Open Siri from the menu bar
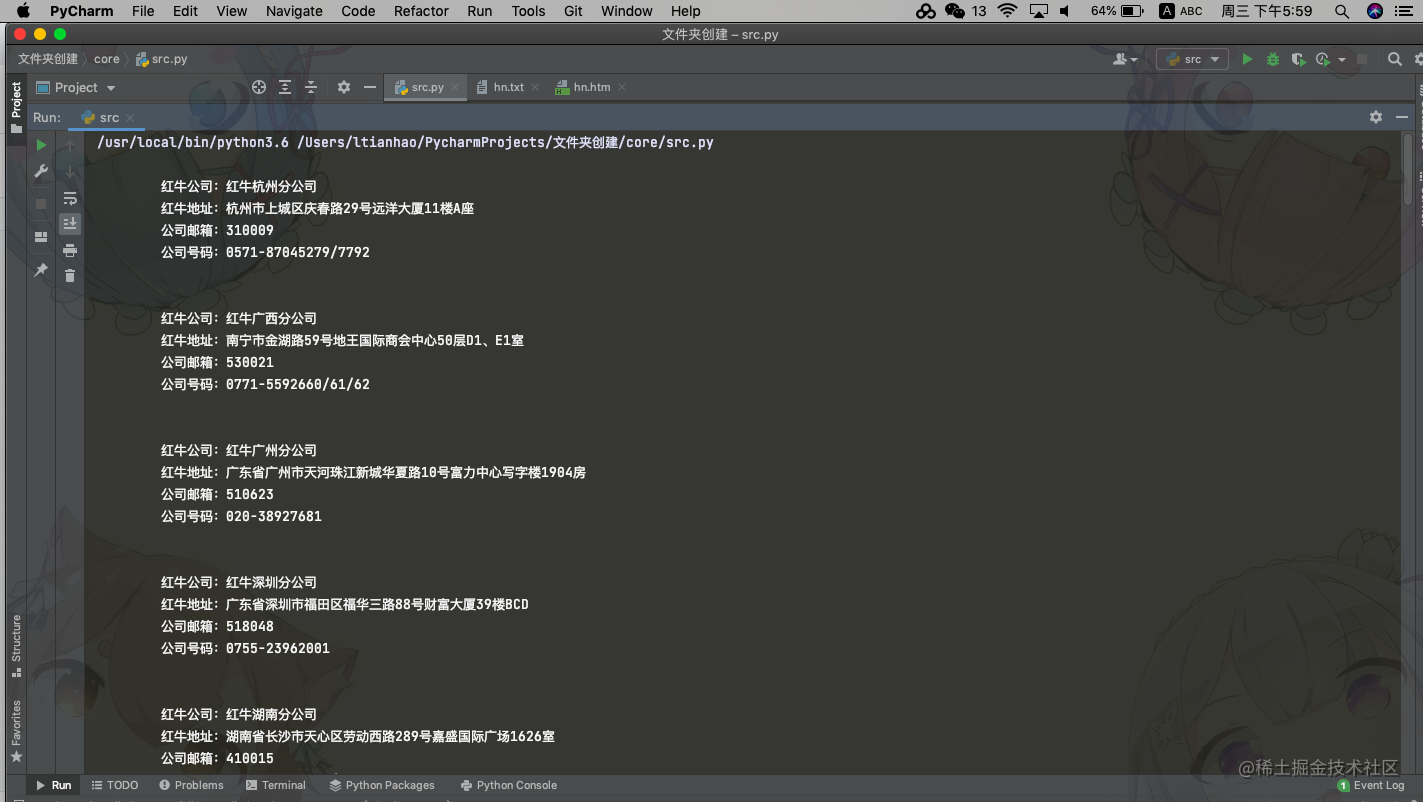1423x802 pixels. coord(1375,11)
